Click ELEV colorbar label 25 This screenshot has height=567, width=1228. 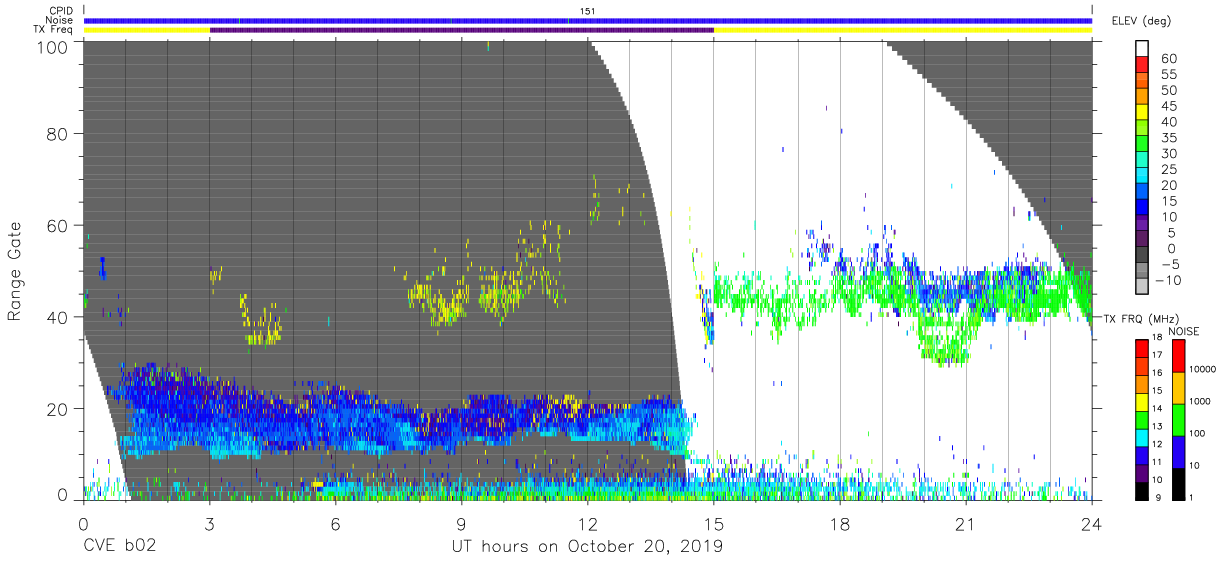(1167, 169)
